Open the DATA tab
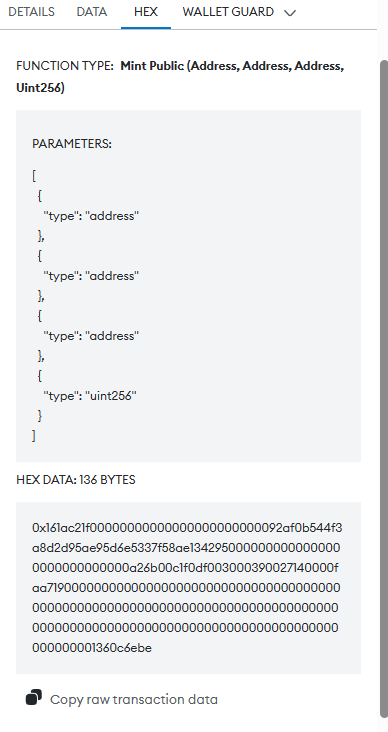This screenshot has height=732, width=388. click(x=92, y=12)
